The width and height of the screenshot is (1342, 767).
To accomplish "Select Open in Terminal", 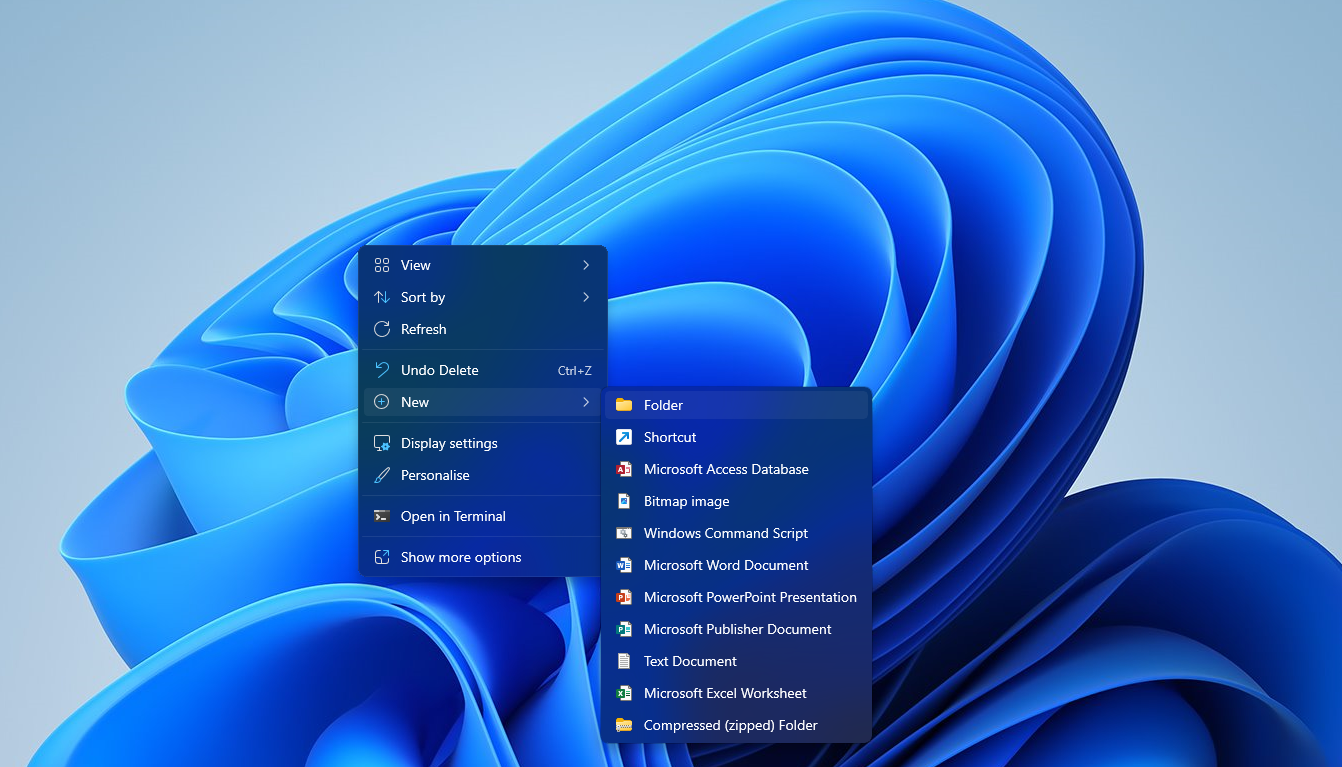I will (483, 516).
